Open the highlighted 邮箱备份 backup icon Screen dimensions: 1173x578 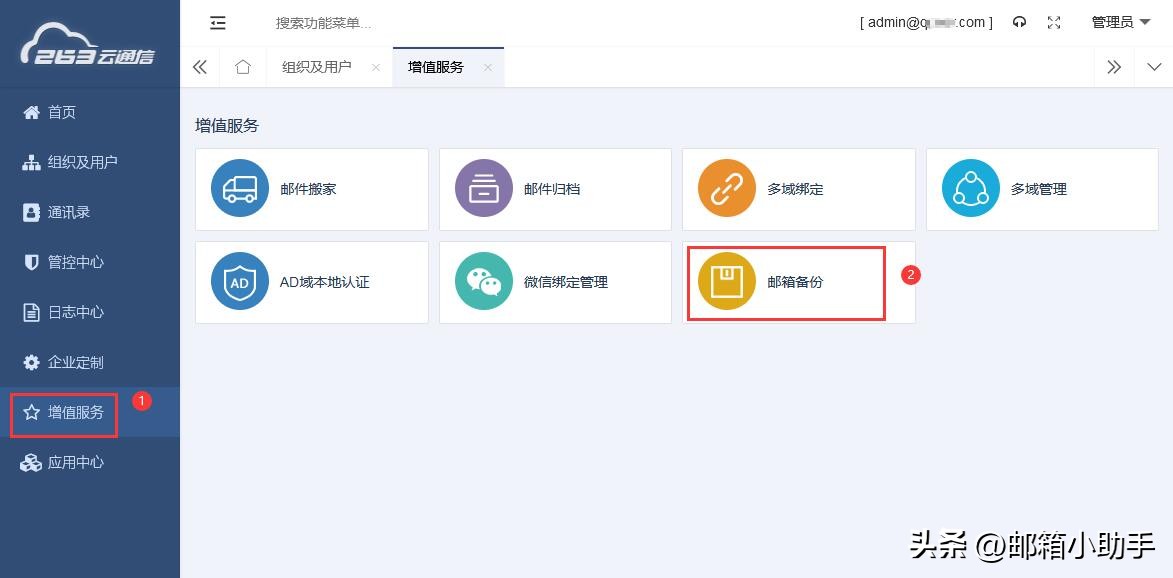[727, 282]
